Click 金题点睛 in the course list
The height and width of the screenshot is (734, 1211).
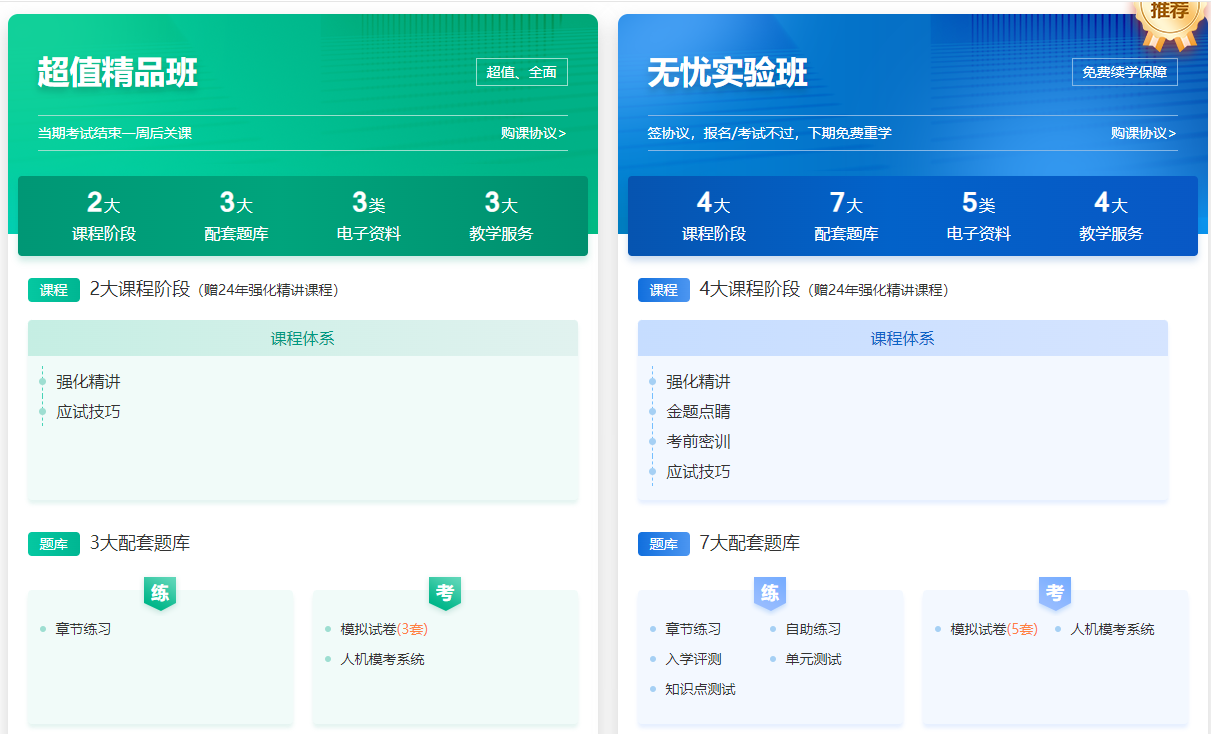pos(698,411)
